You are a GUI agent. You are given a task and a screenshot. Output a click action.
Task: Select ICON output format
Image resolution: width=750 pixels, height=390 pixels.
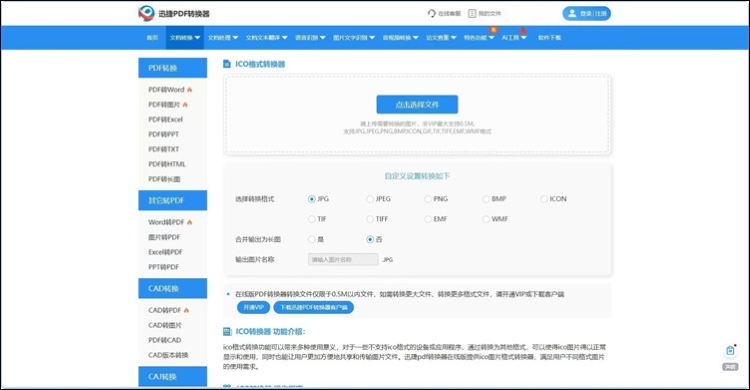pyautogui.click(x=544, y=199)
